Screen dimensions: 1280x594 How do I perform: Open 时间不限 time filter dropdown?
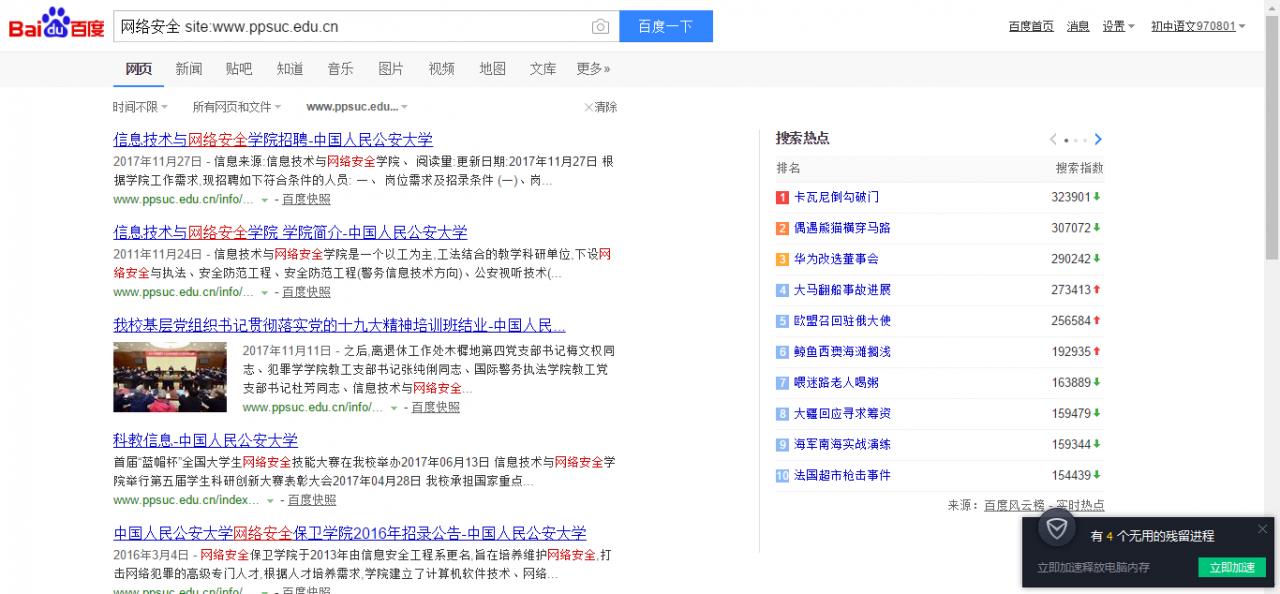pos(140,107)
